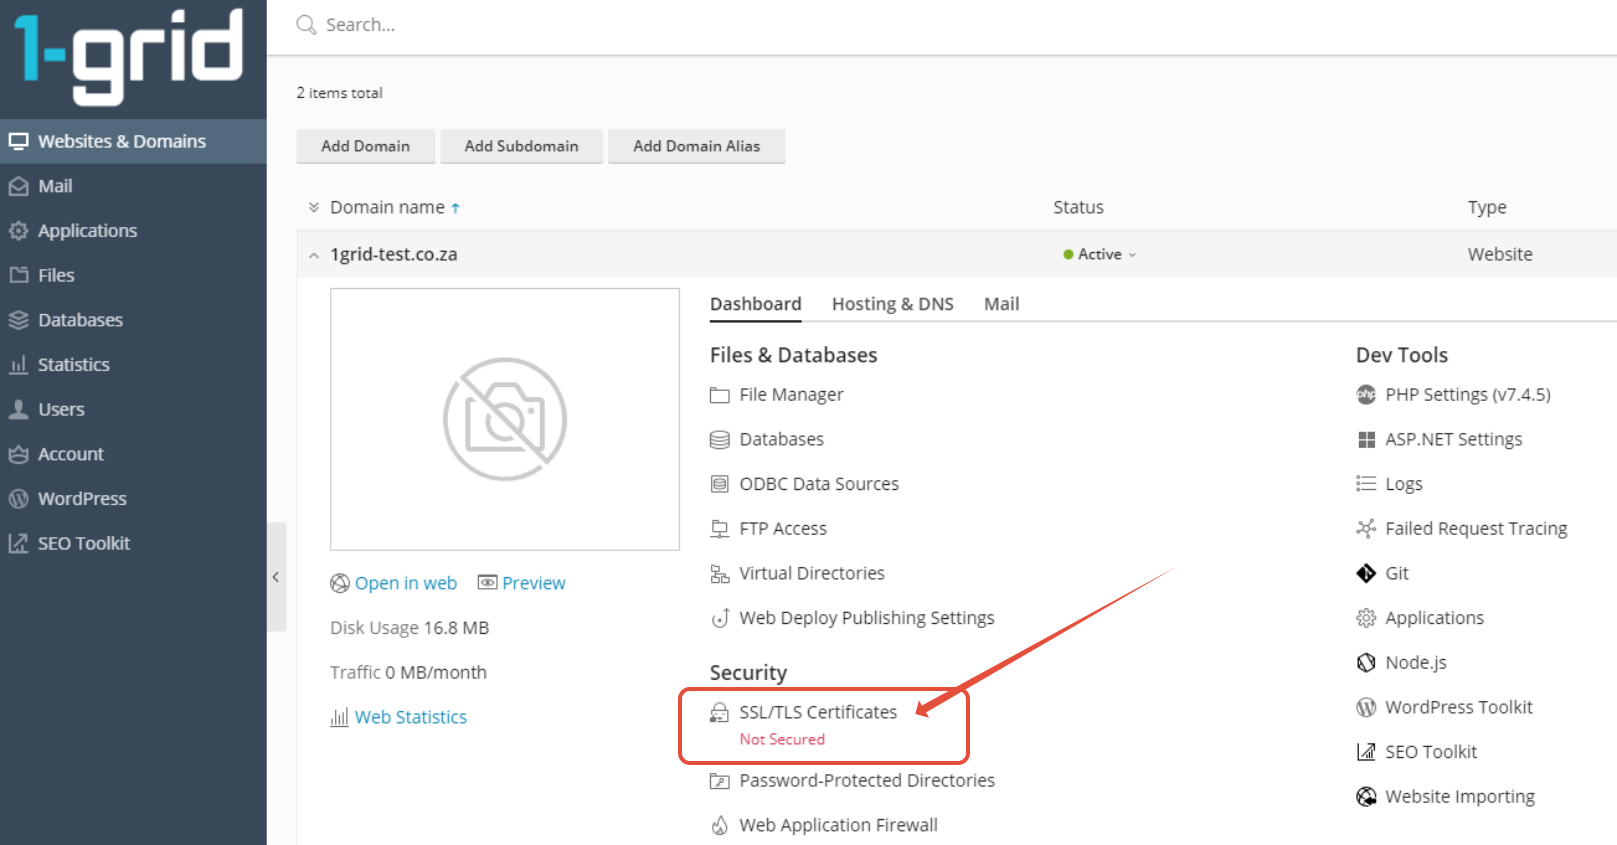Click the search magnifier icon
Screen dimensions: 1617x845
306,25
